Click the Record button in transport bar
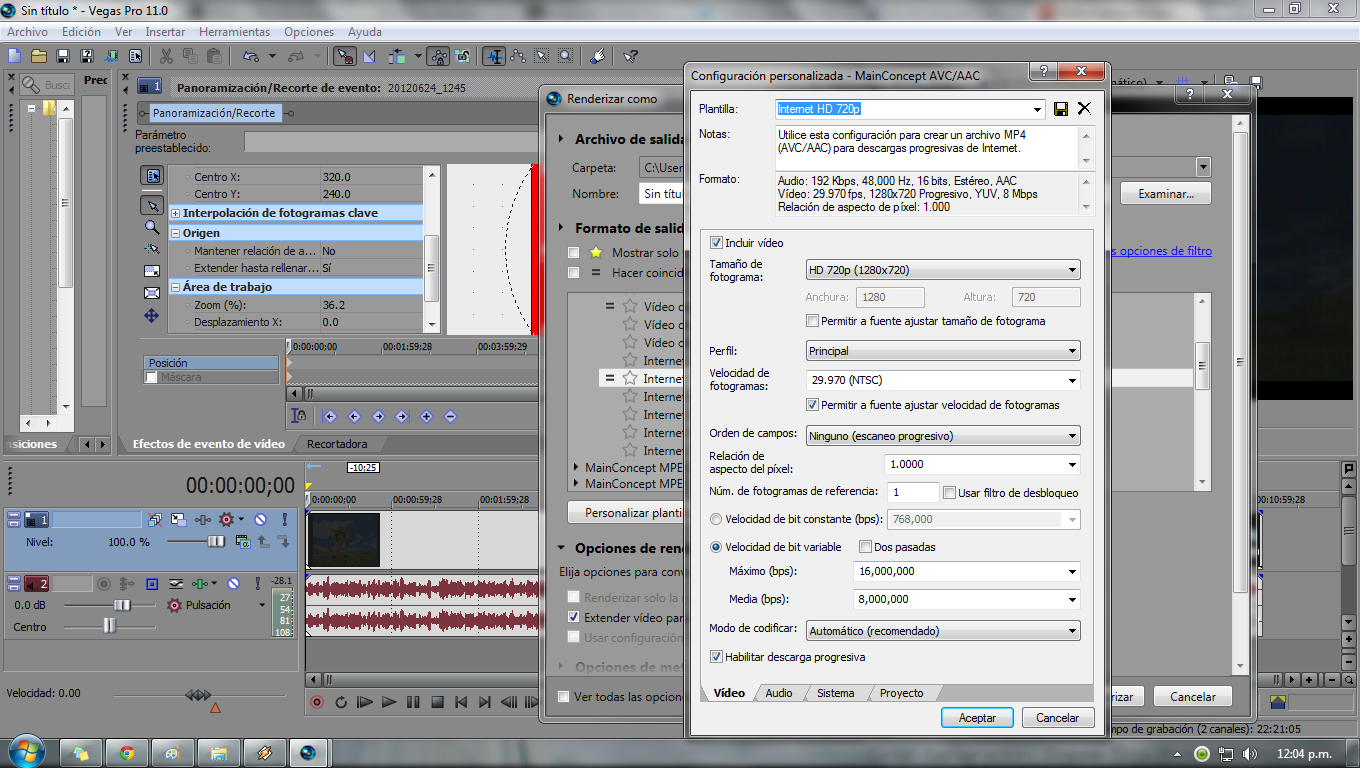 (317, 702)
